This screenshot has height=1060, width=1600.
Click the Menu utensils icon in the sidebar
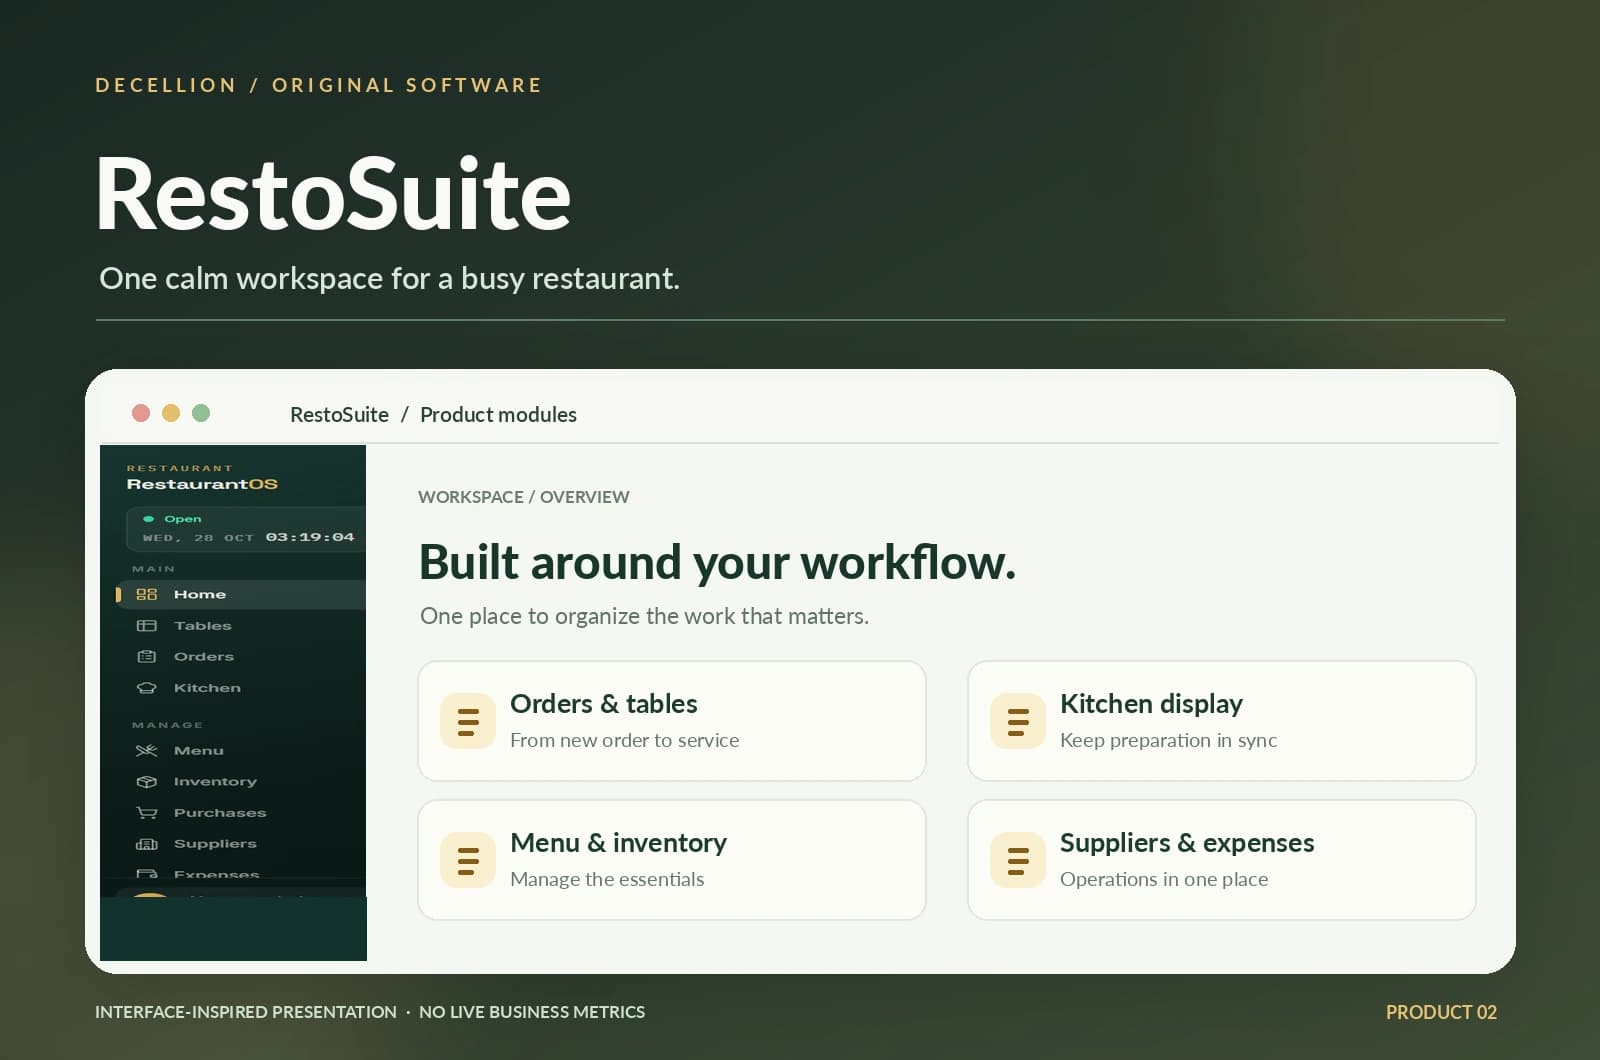[x=147, y=751]
